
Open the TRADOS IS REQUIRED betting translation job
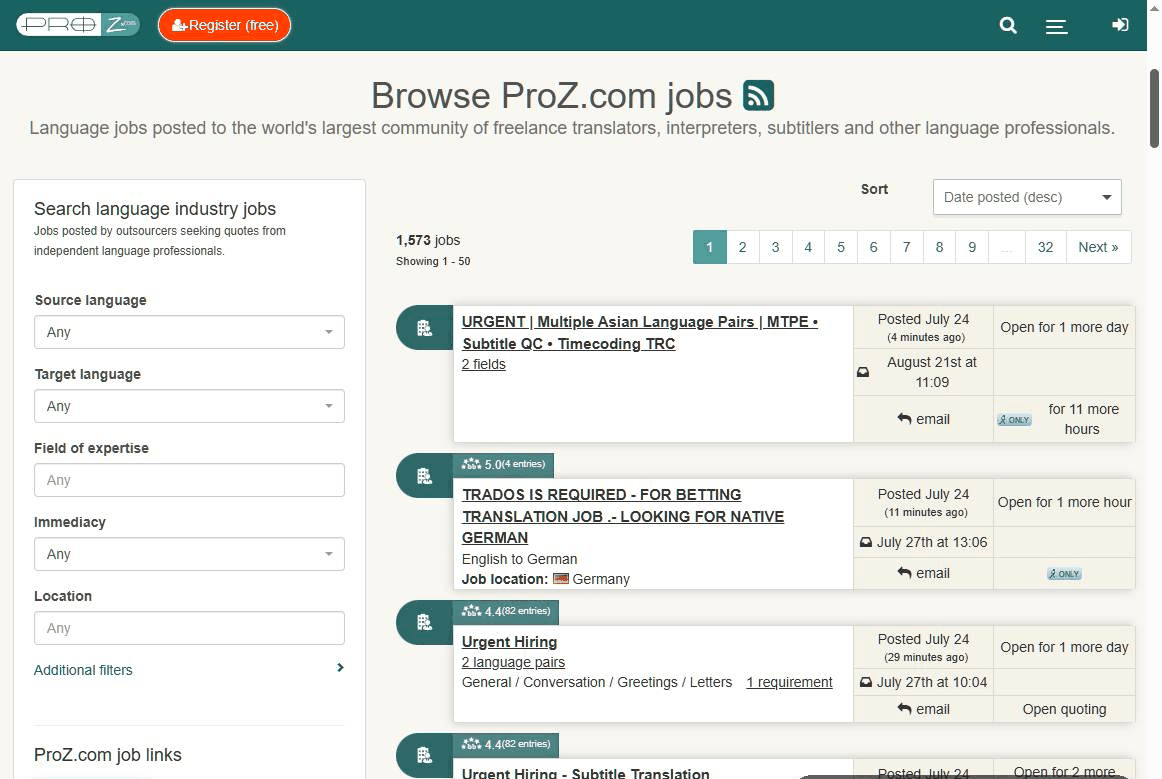pyautogui.click(x=622, y=516)
